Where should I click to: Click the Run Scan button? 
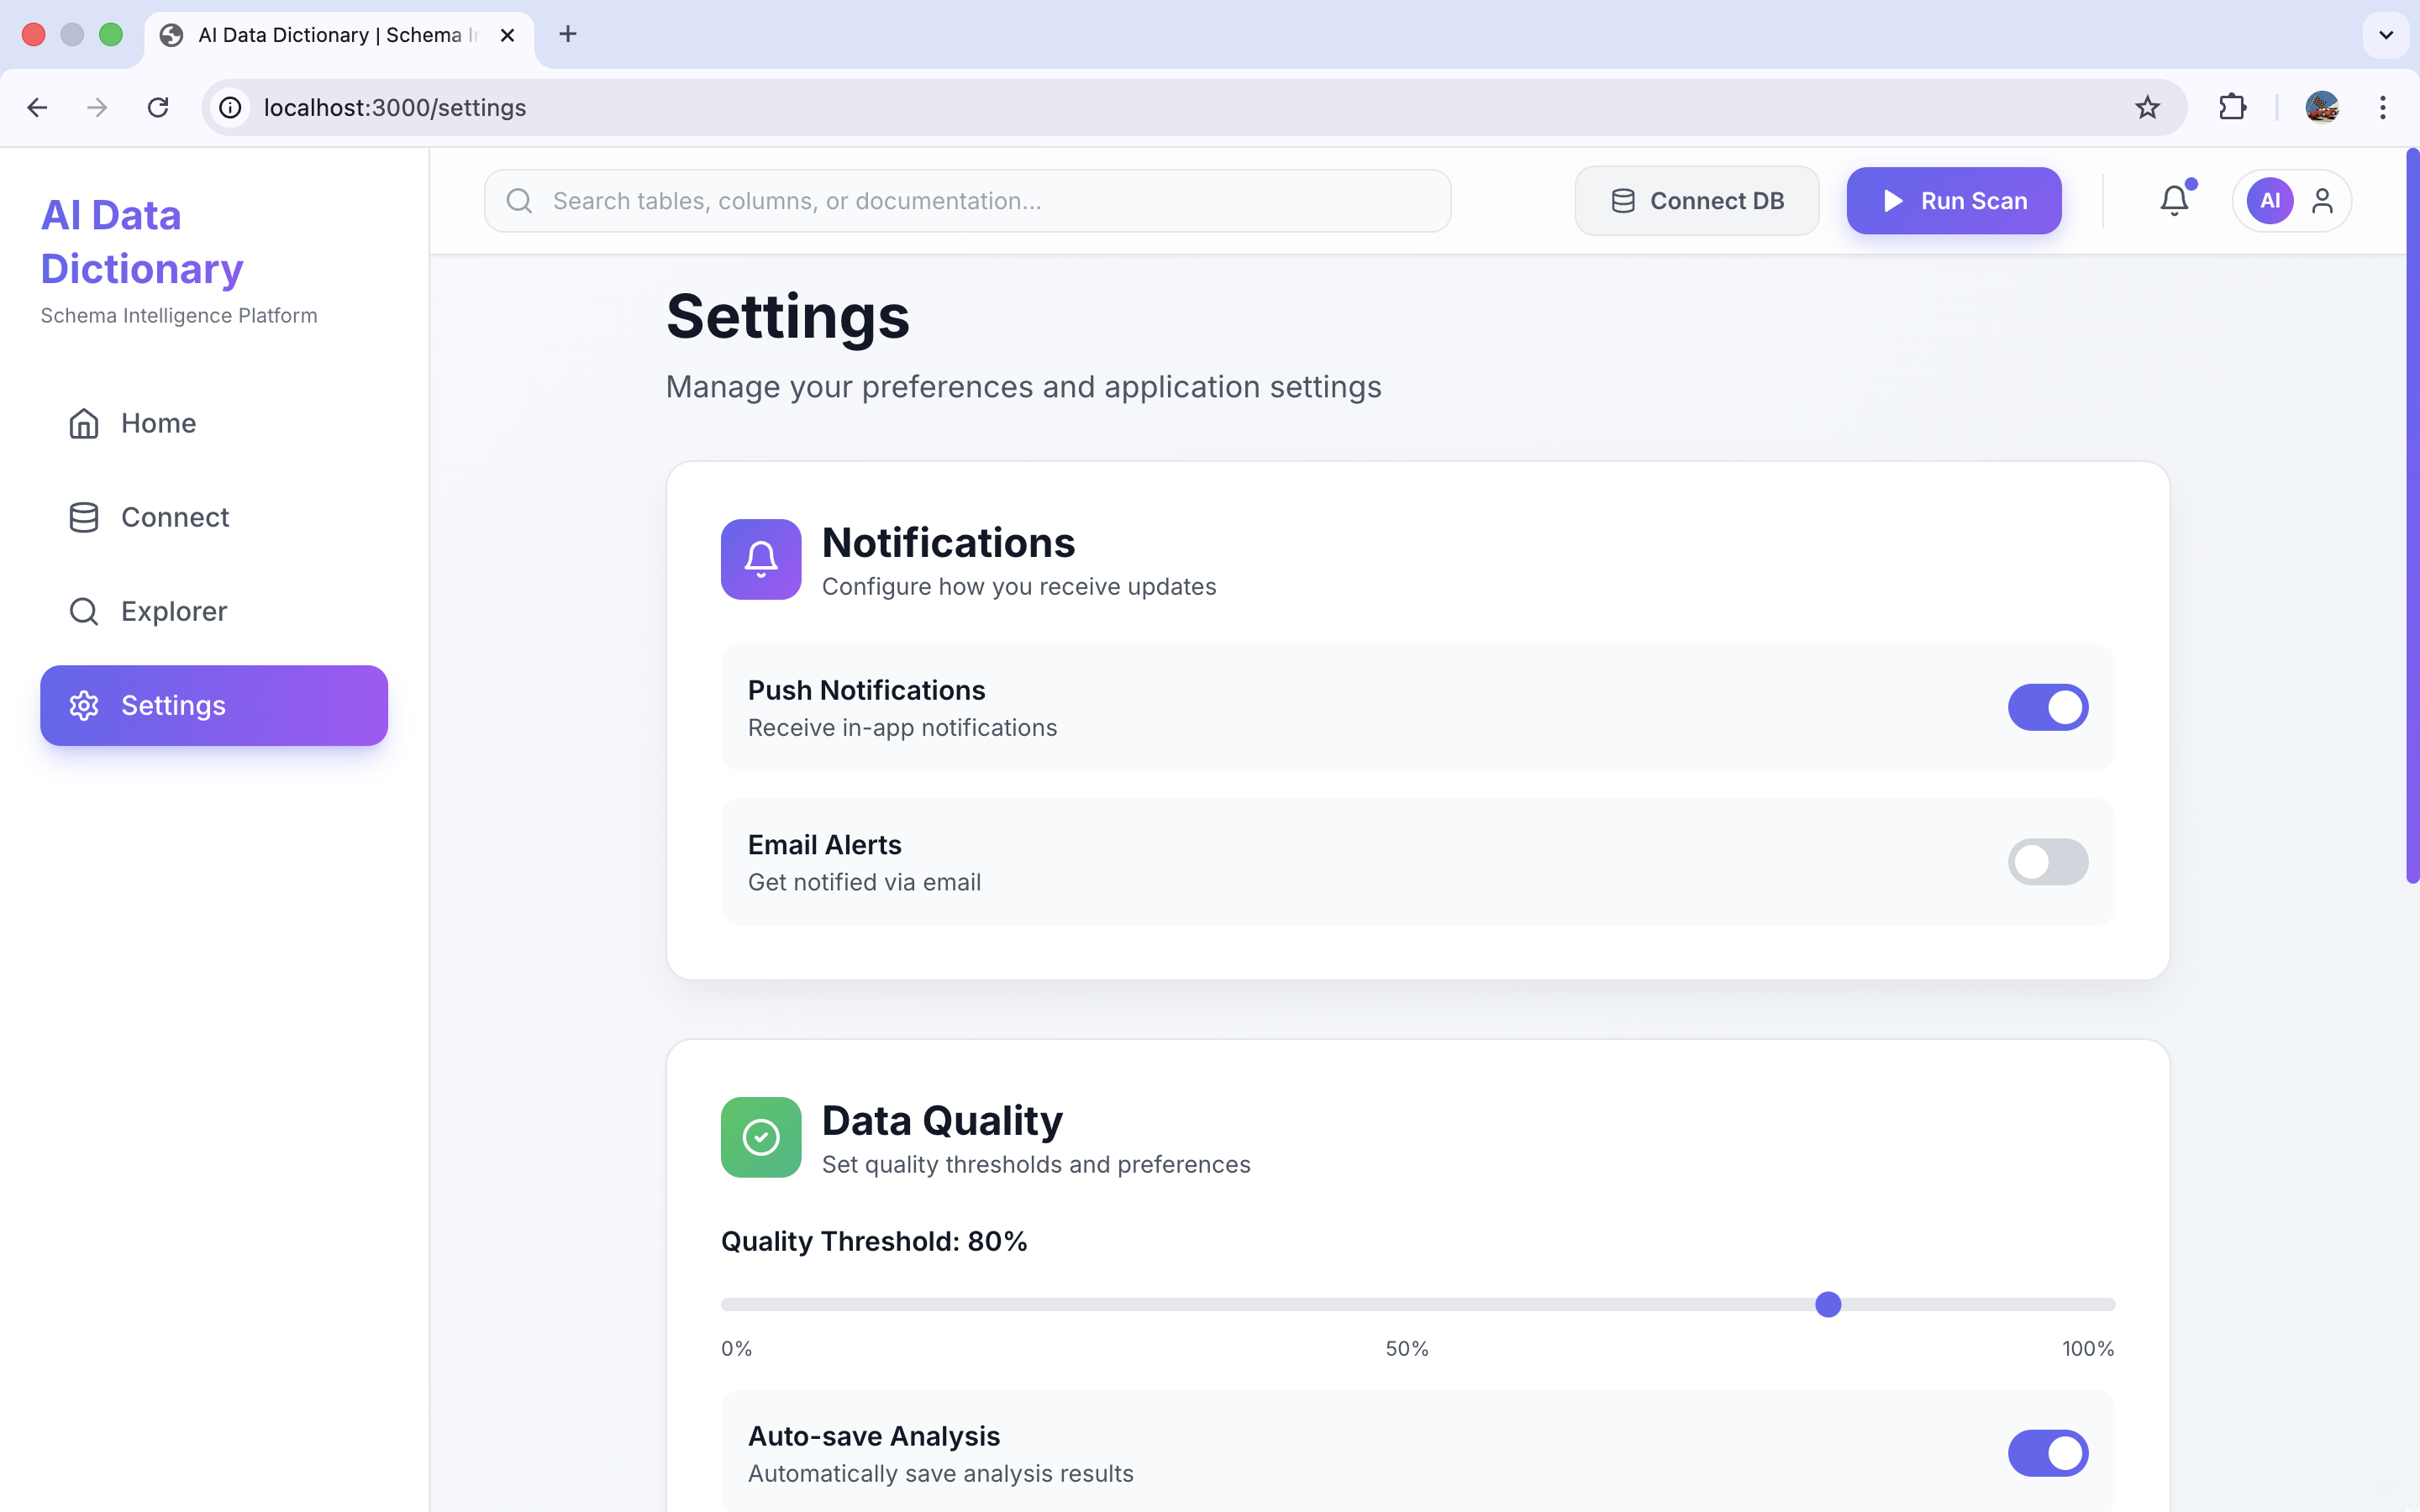tap(1953, 200)
